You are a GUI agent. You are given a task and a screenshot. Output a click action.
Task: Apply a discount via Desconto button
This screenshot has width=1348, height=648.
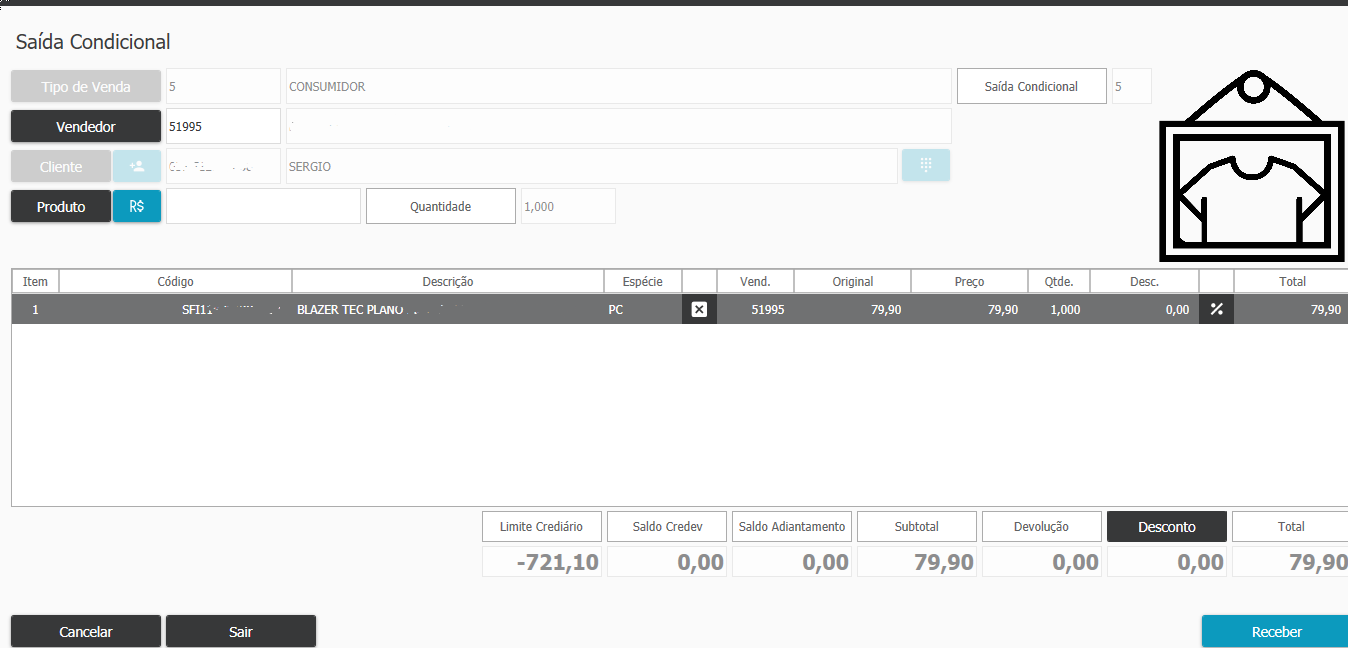tap(1167, 527)
